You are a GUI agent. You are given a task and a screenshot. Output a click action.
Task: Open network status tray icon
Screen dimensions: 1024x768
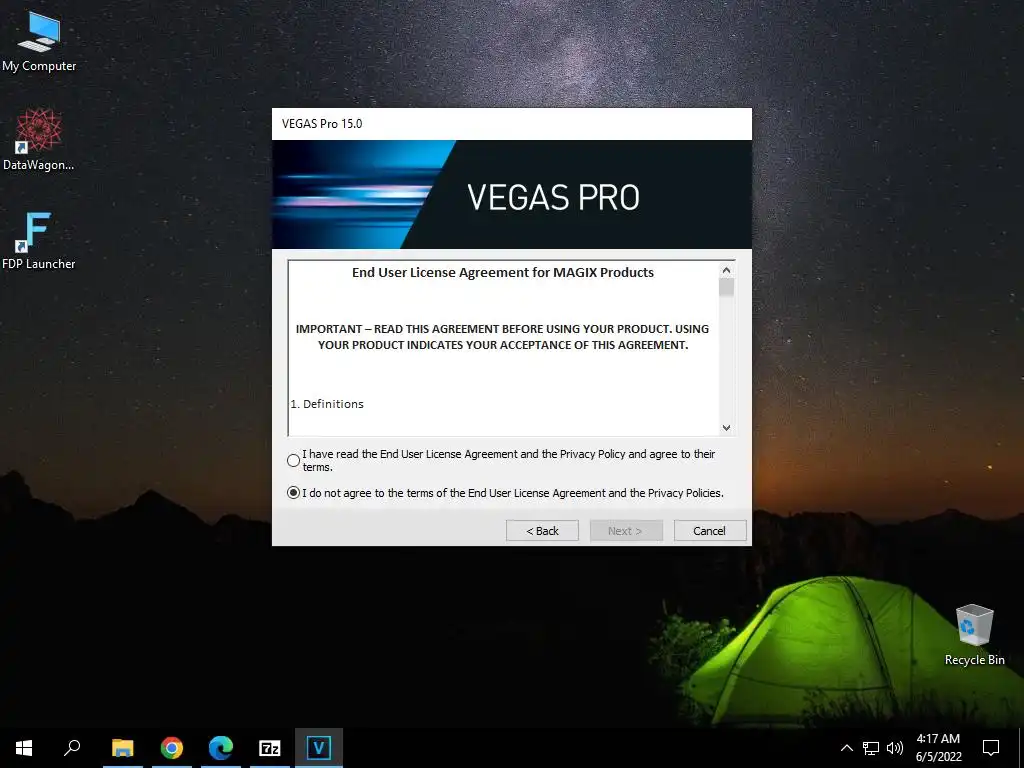point(871,748)
